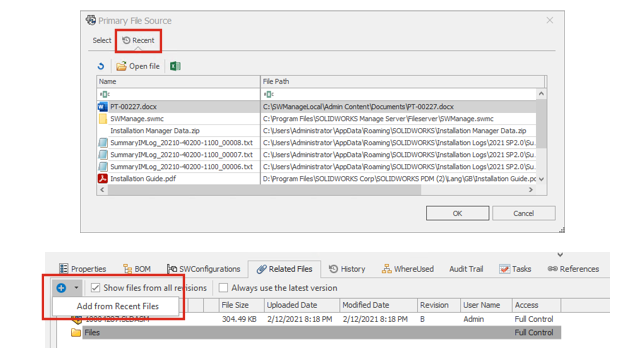Choose Add from Recent Files
The image size is (640, 360).
tap(118, 306)
